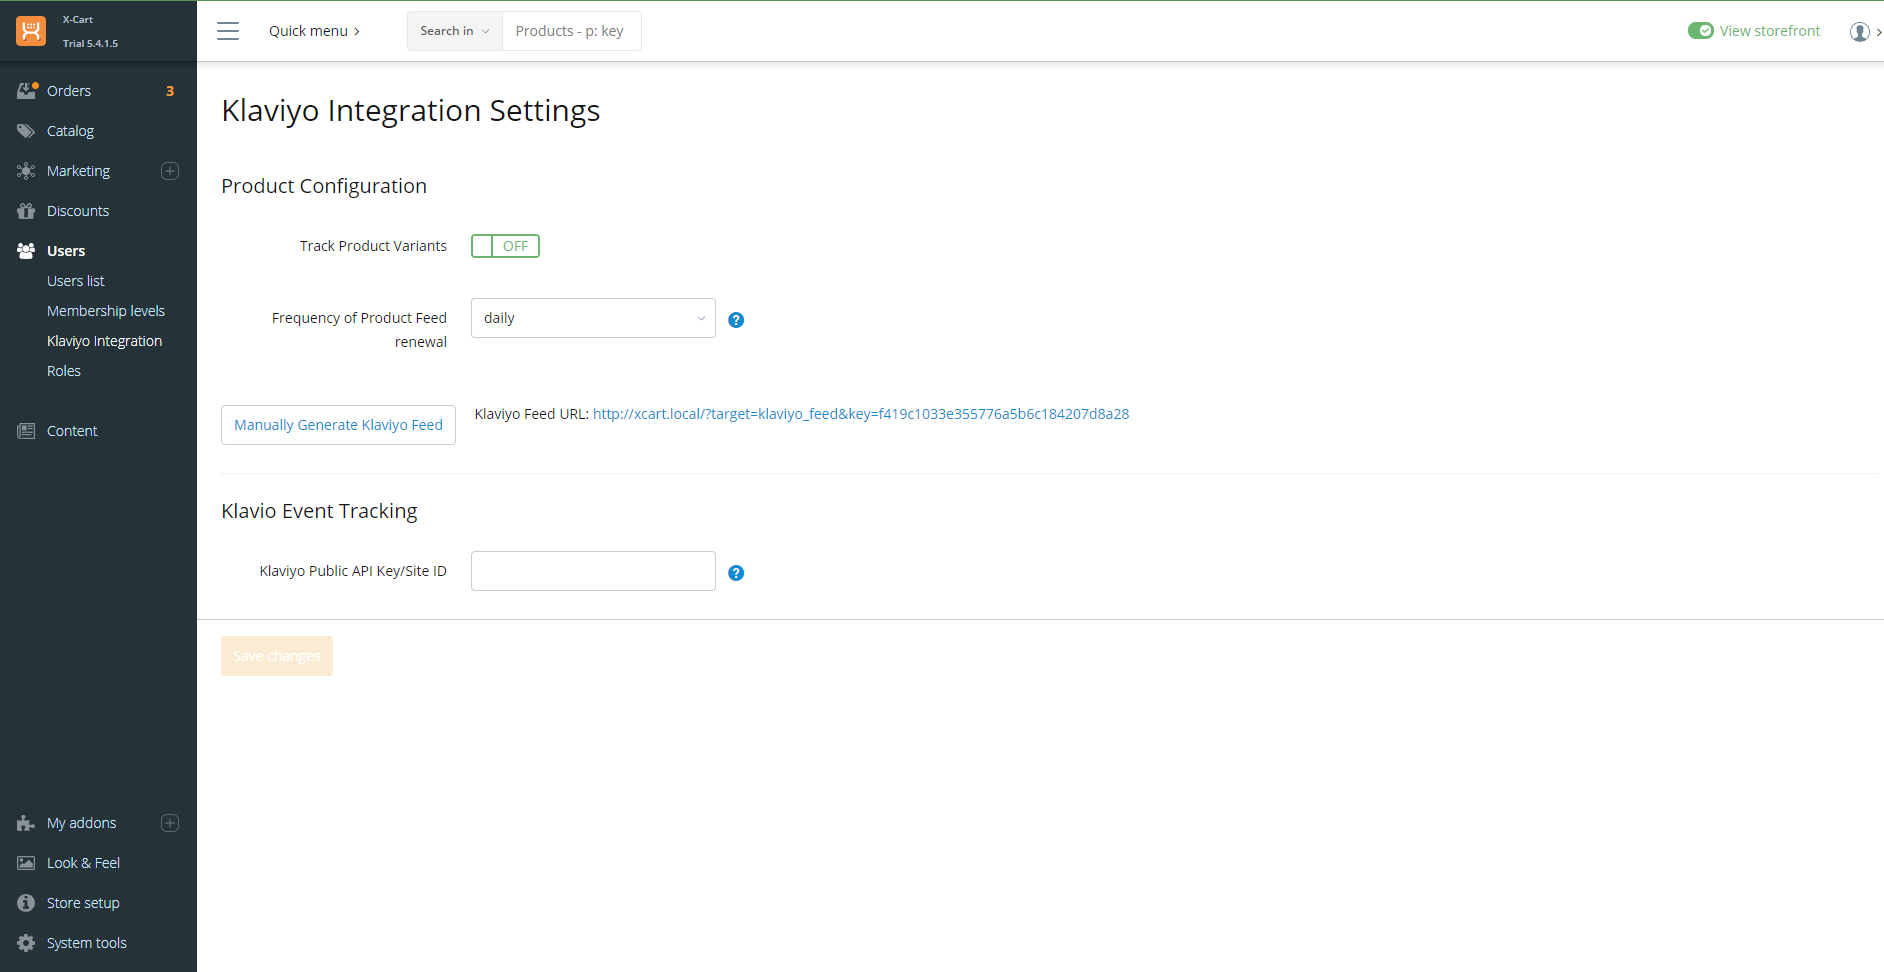The width and height of the screenshot is (1884, 972).
Task: Open the hamburger menu icon
Action: point(228,31)
